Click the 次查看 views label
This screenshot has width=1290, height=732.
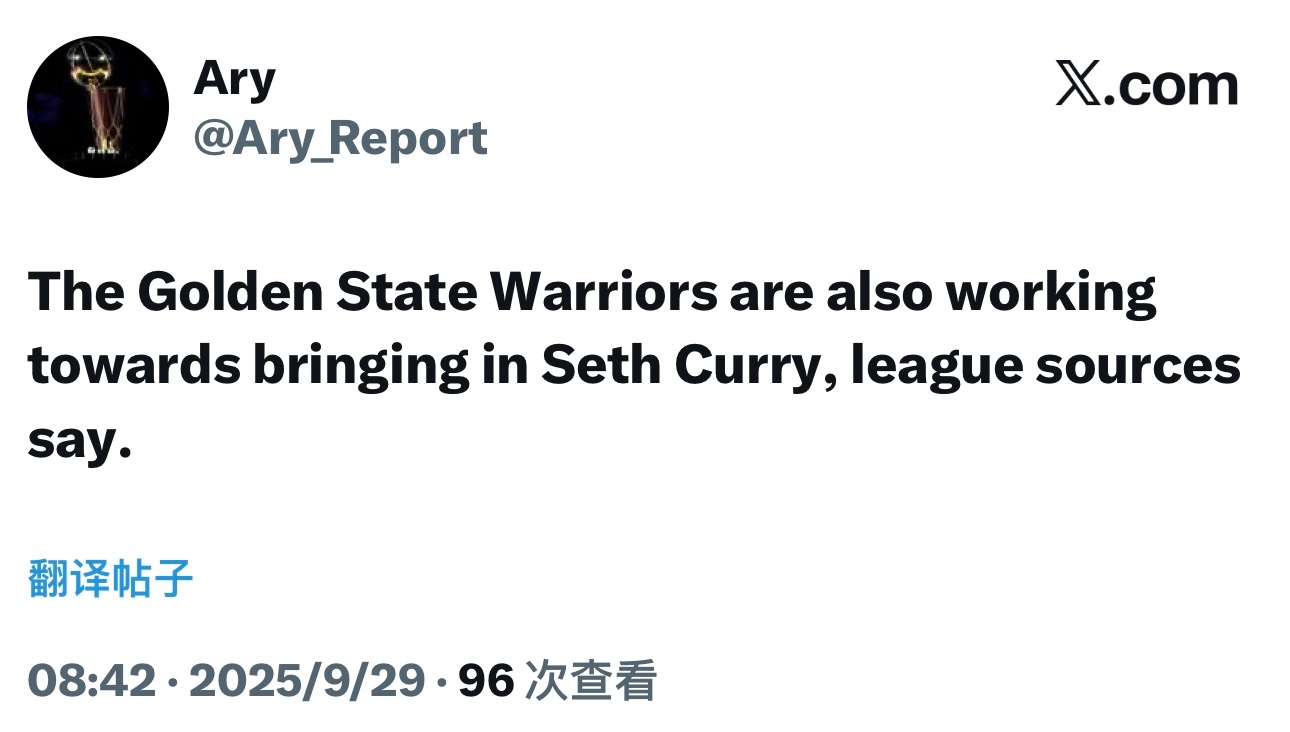[x=591, y=681]
